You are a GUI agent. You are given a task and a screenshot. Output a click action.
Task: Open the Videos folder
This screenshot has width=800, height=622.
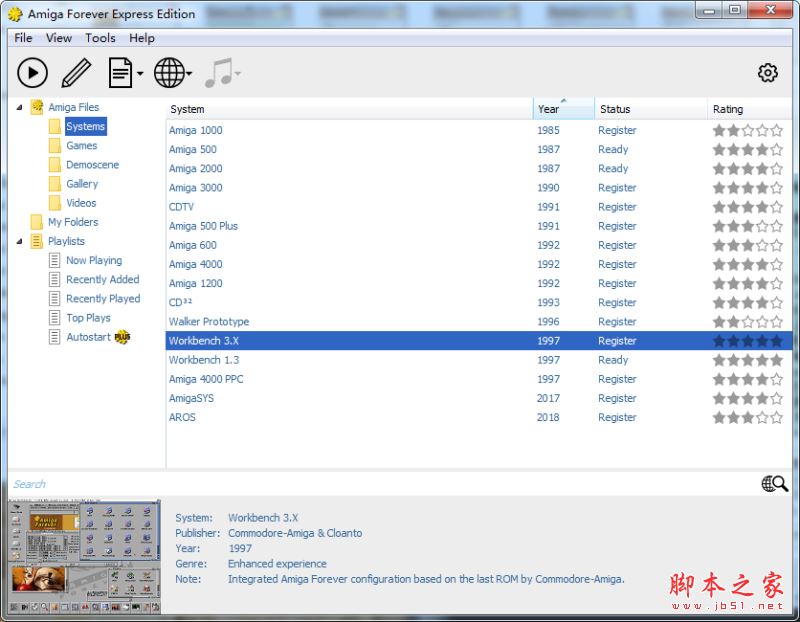(81, 203)
